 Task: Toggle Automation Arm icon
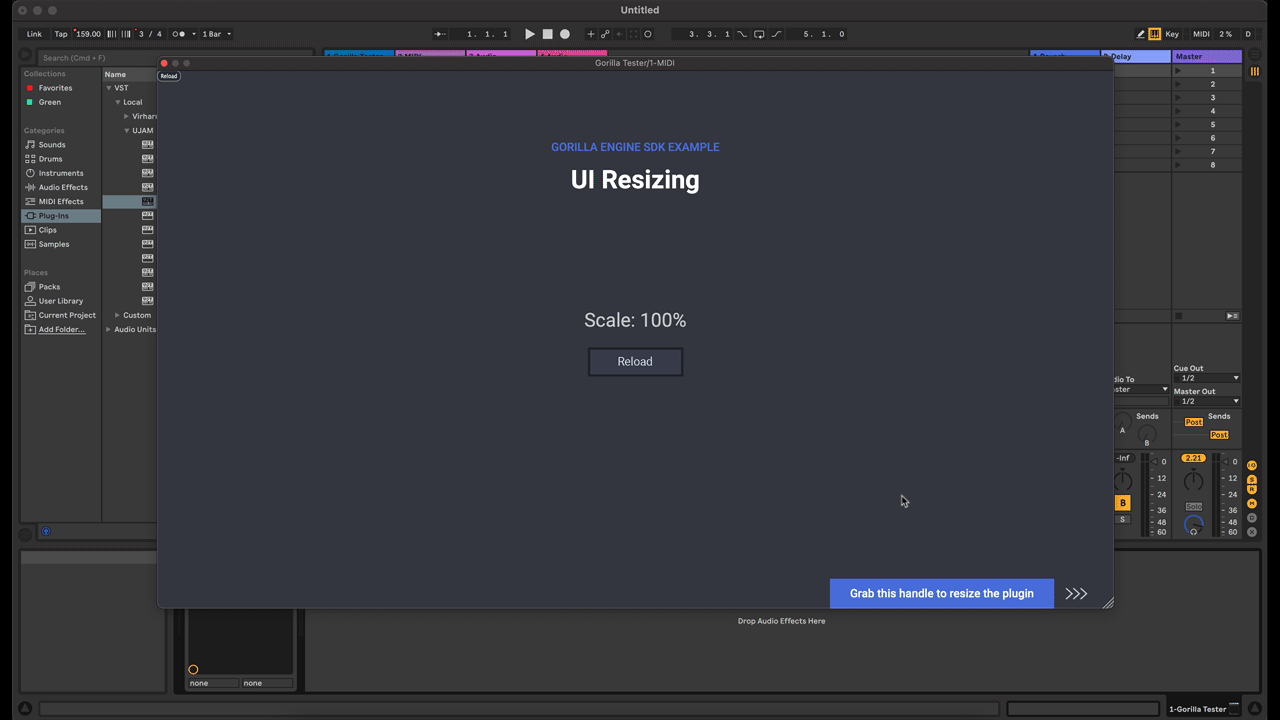(605, 34)
